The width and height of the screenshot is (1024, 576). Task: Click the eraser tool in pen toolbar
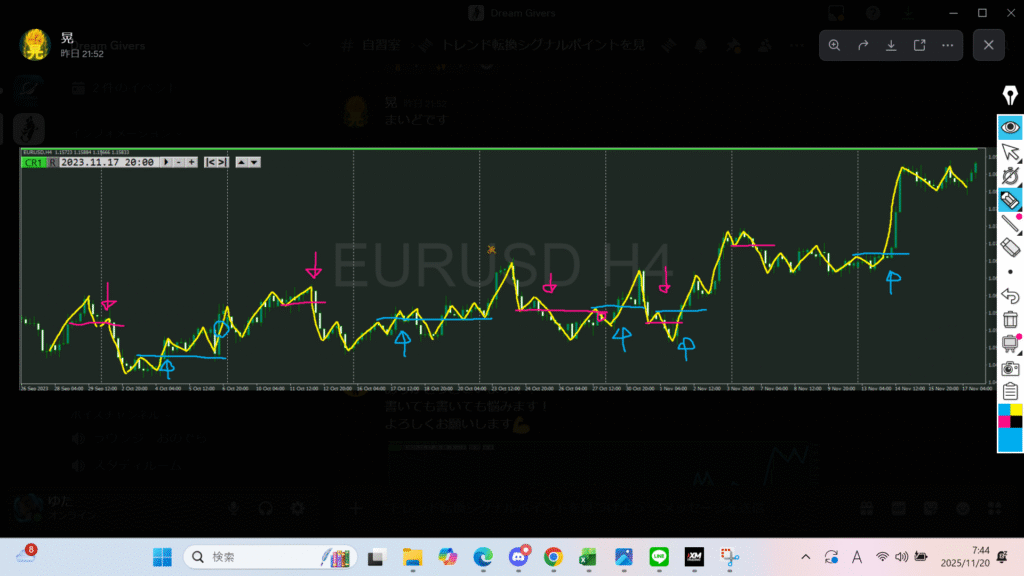[x=1010, y=246]
